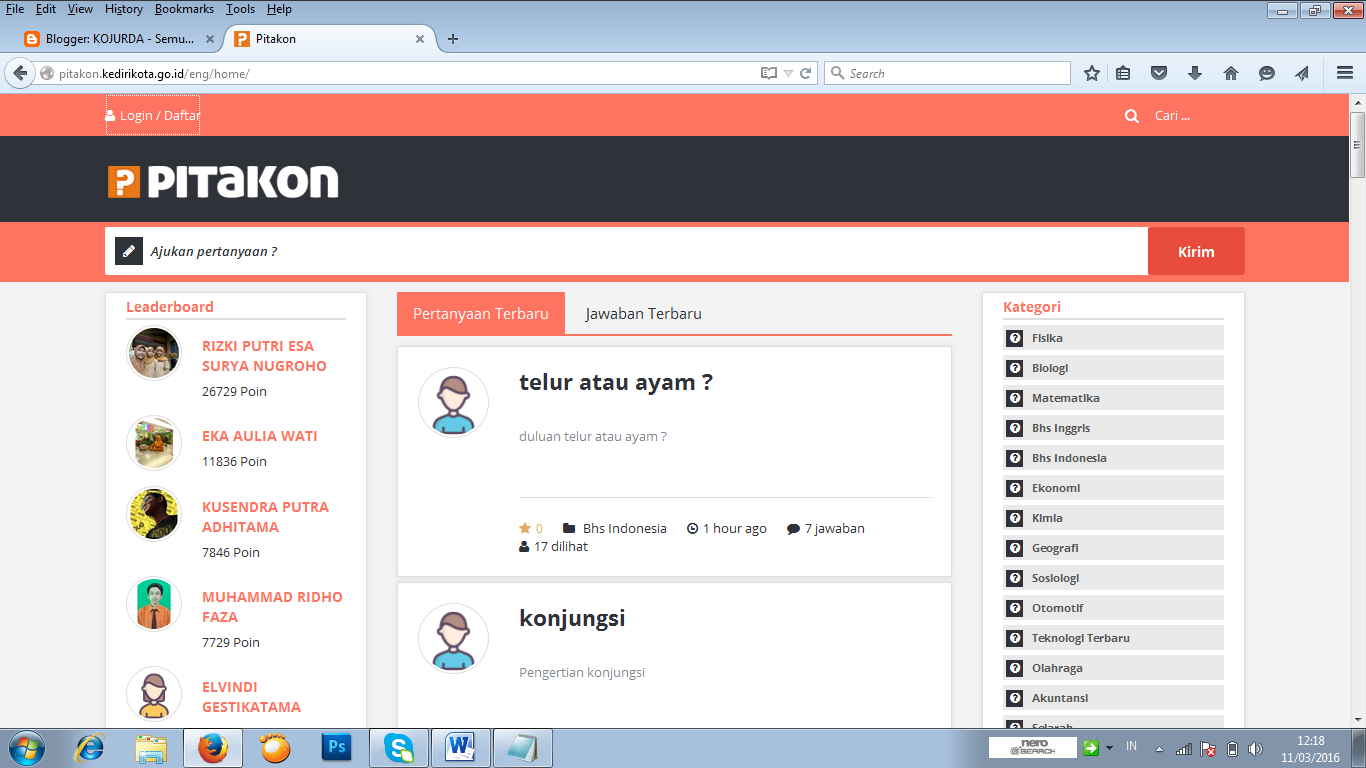This screenshot has height=768, width=1366.
Task: Click the Pitakon logo
Action: point(223,181)
